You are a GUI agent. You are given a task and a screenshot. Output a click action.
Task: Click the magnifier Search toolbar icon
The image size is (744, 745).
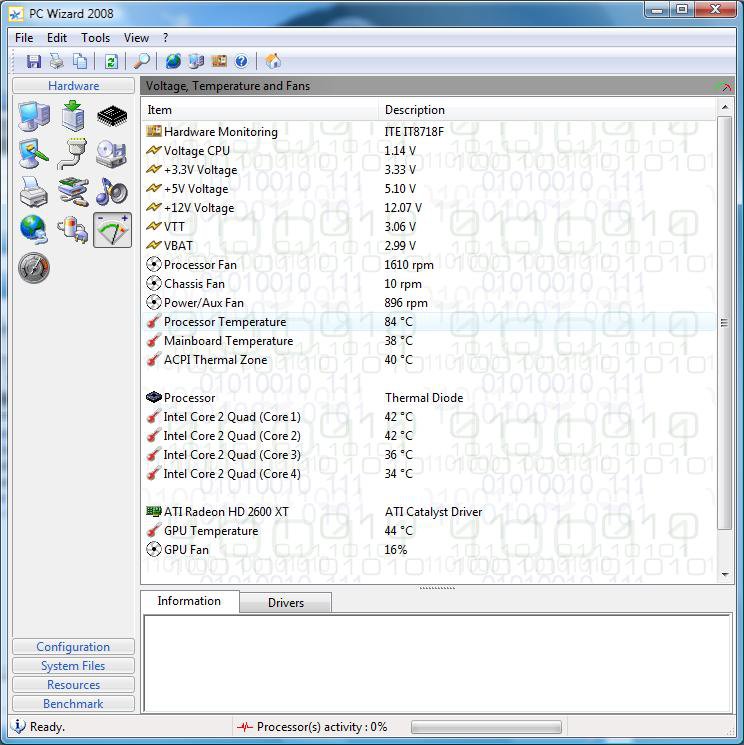tap(142, 61)
